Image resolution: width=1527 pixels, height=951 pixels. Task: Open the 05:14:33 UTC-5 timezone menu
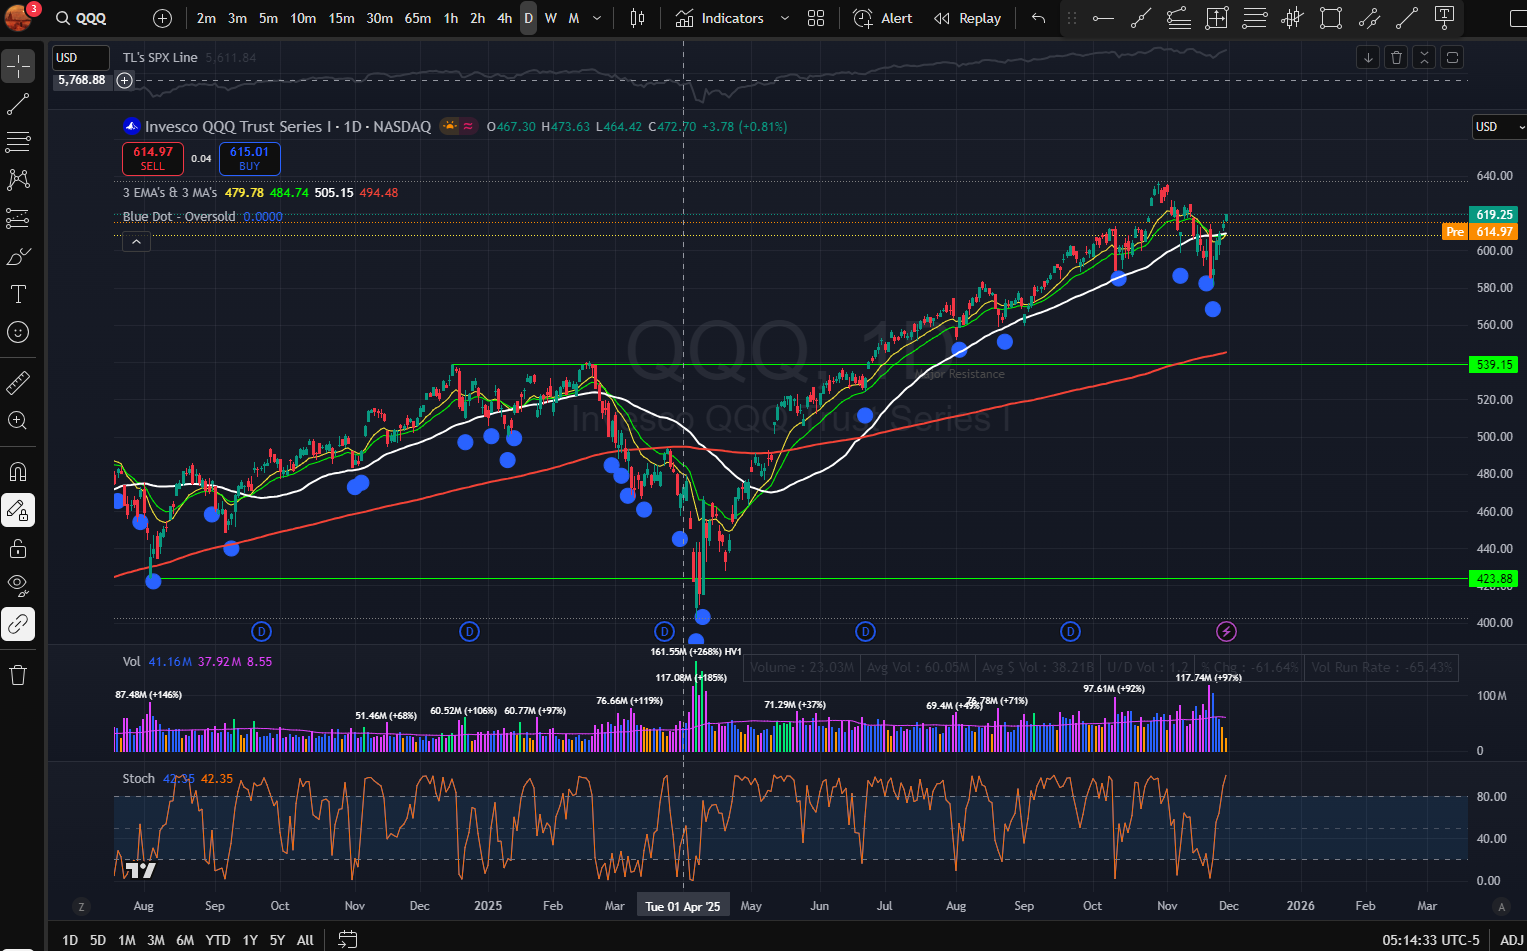[1430, 940]
